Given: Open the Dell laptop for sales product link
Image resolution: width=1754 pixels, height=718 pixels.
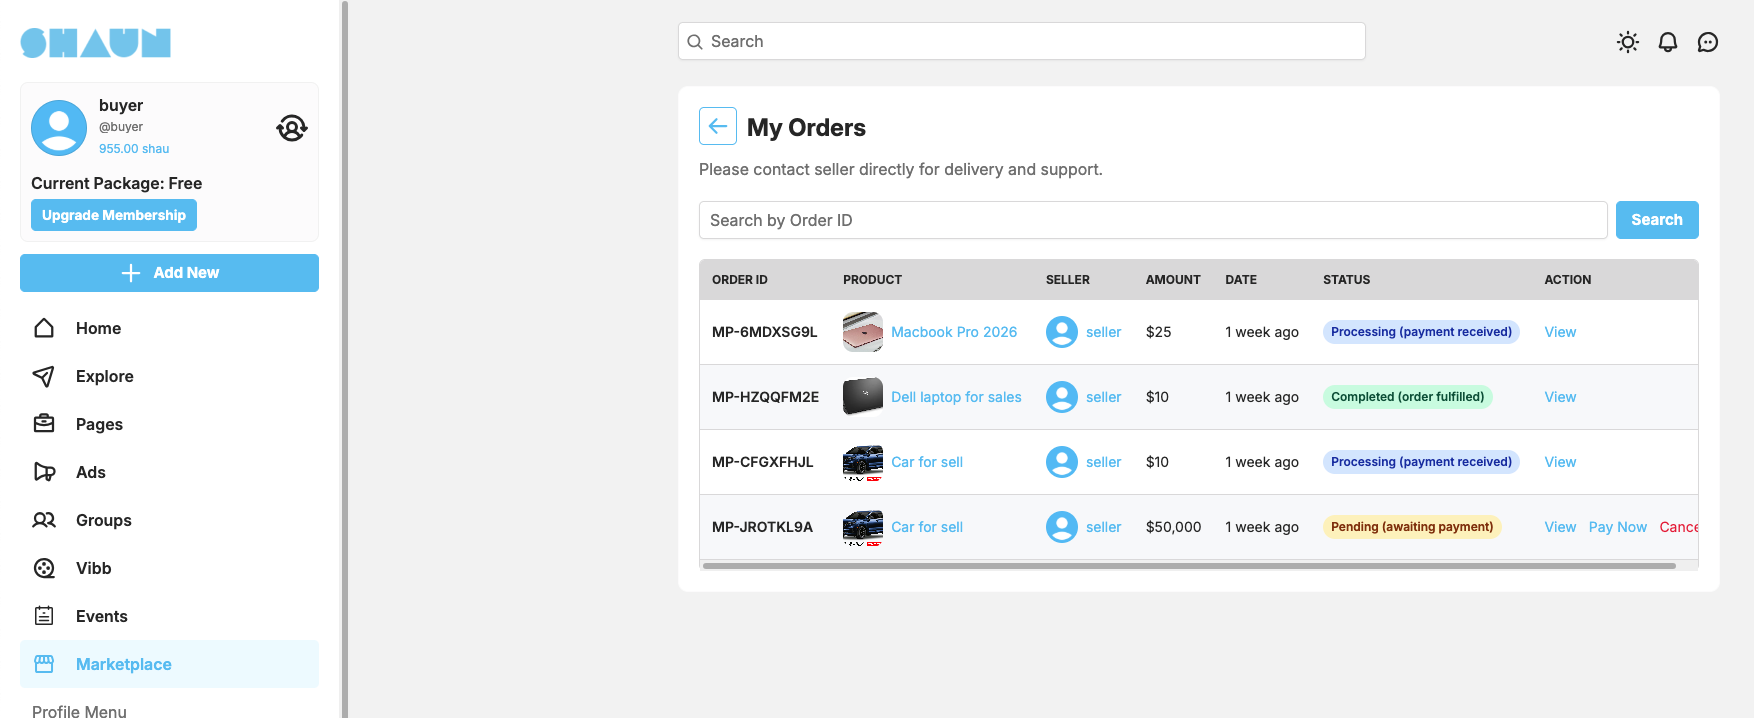Looking at the screenshot, I should (956, 397).
